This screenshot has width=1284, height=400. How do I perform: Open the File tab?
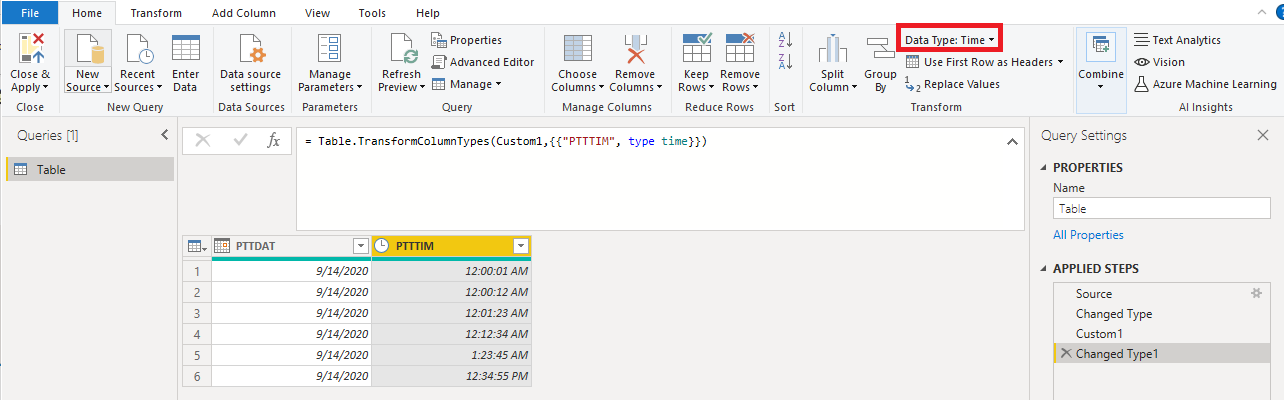tap(29, 13)
